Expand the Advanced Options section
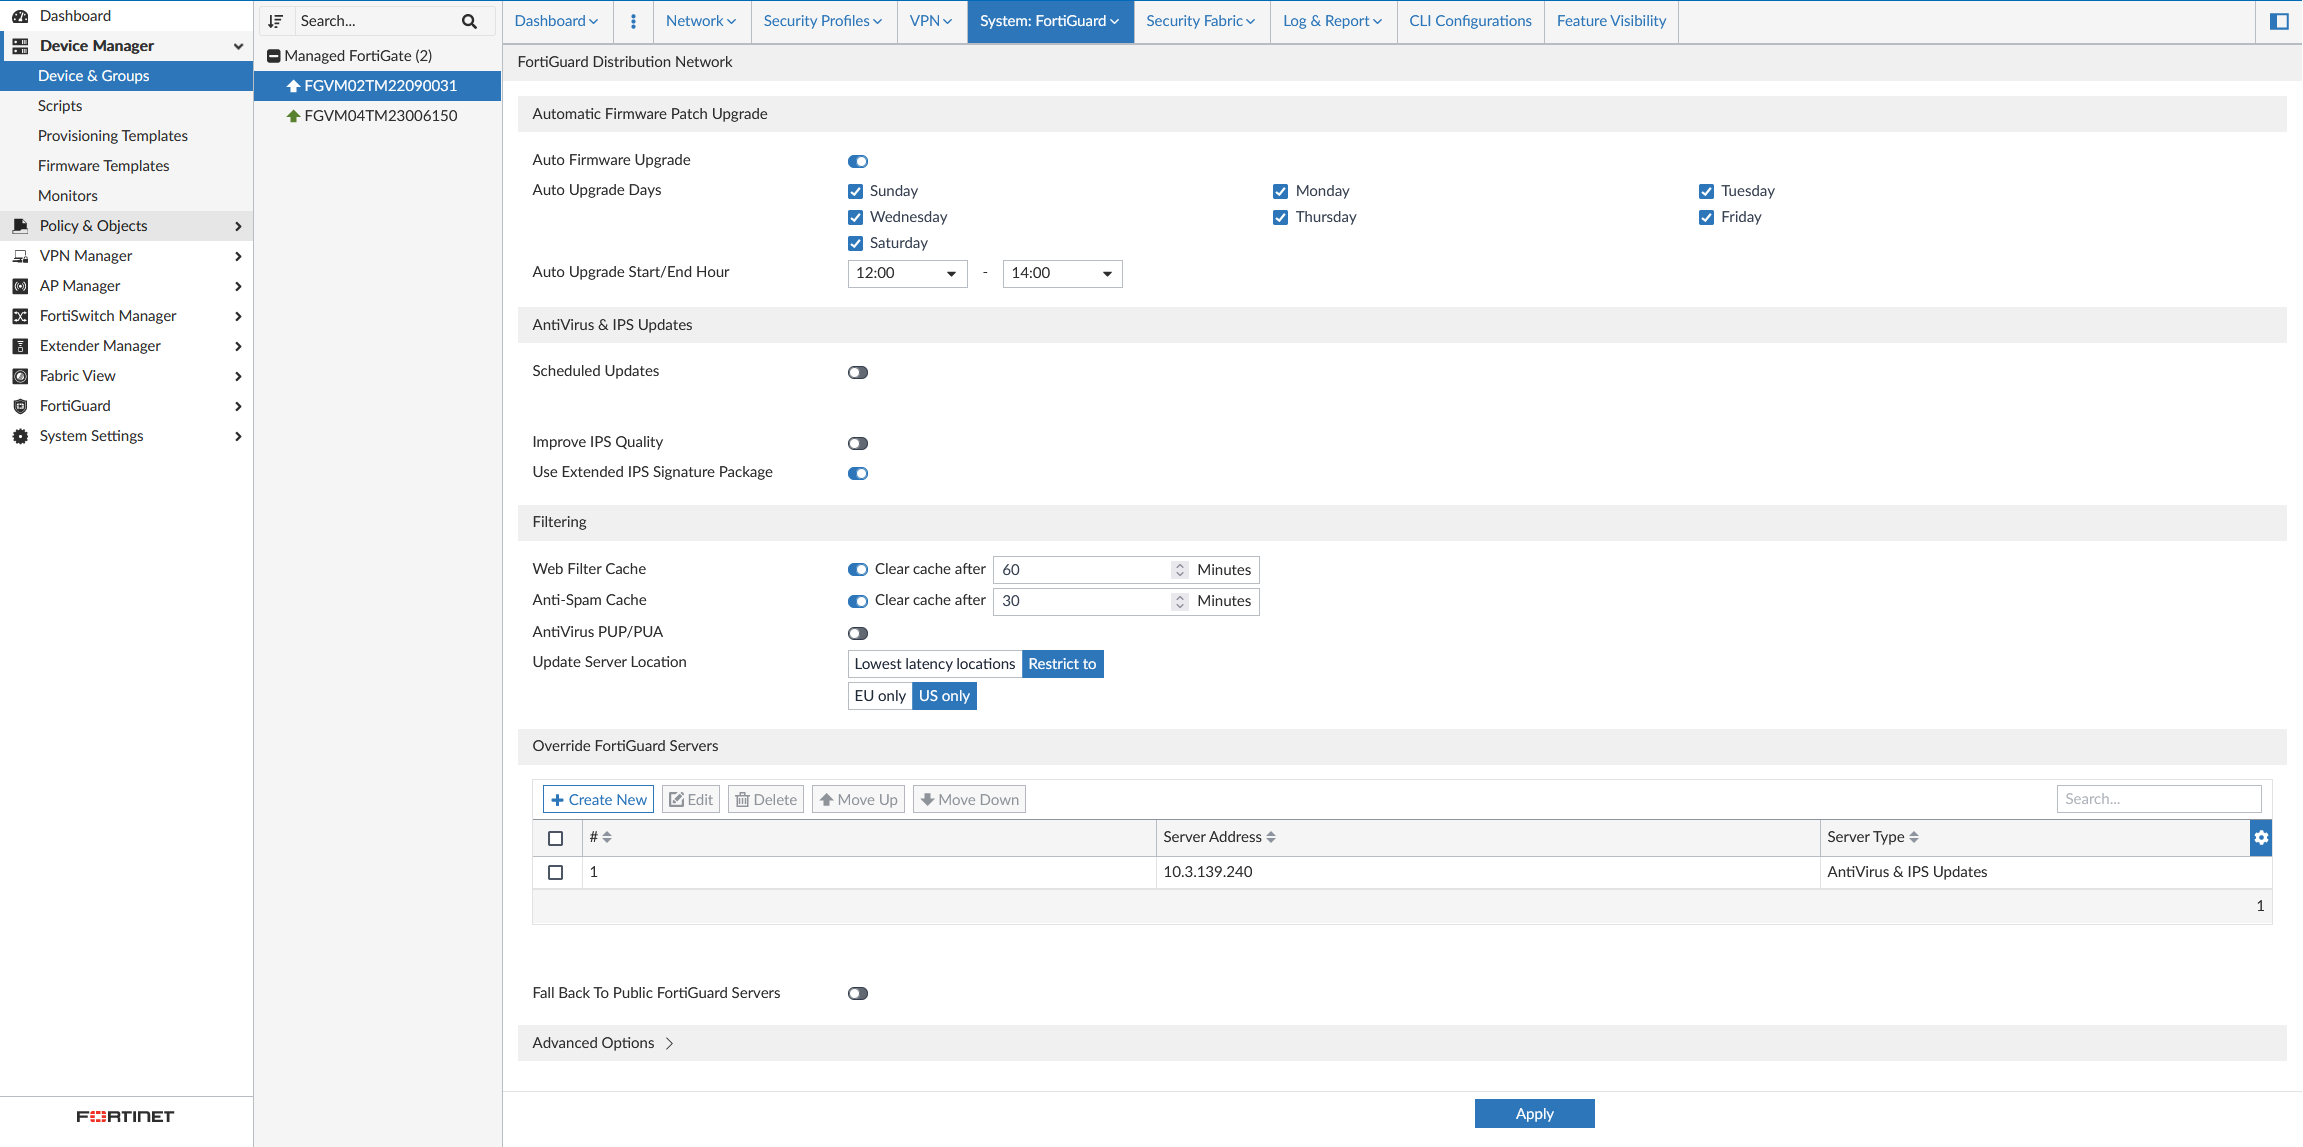The height and width of the screenshot is (1147, 2303). (x=601, y=1042)
